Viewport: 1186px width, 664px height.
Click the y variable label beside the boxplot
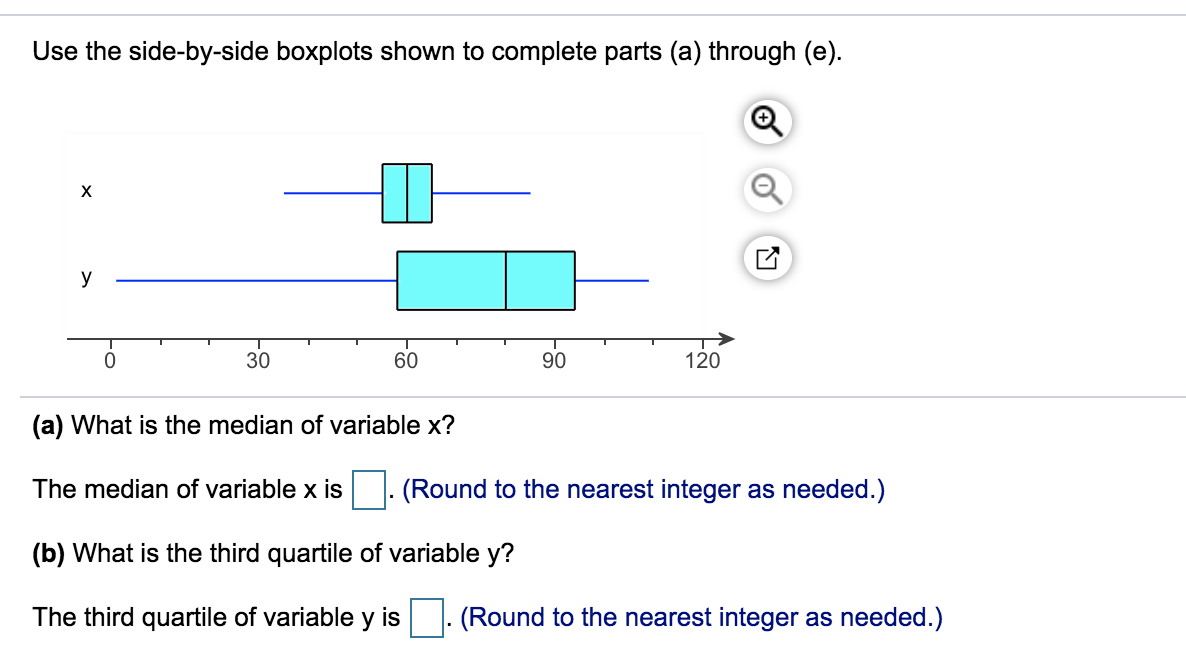click(86, 277)
